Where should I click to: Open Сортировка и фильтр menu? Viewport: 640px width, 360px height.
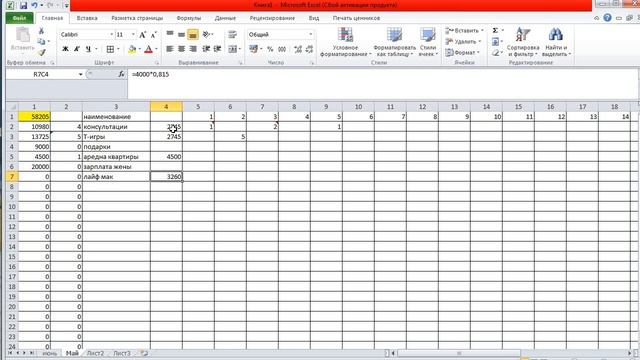(523, 42)
